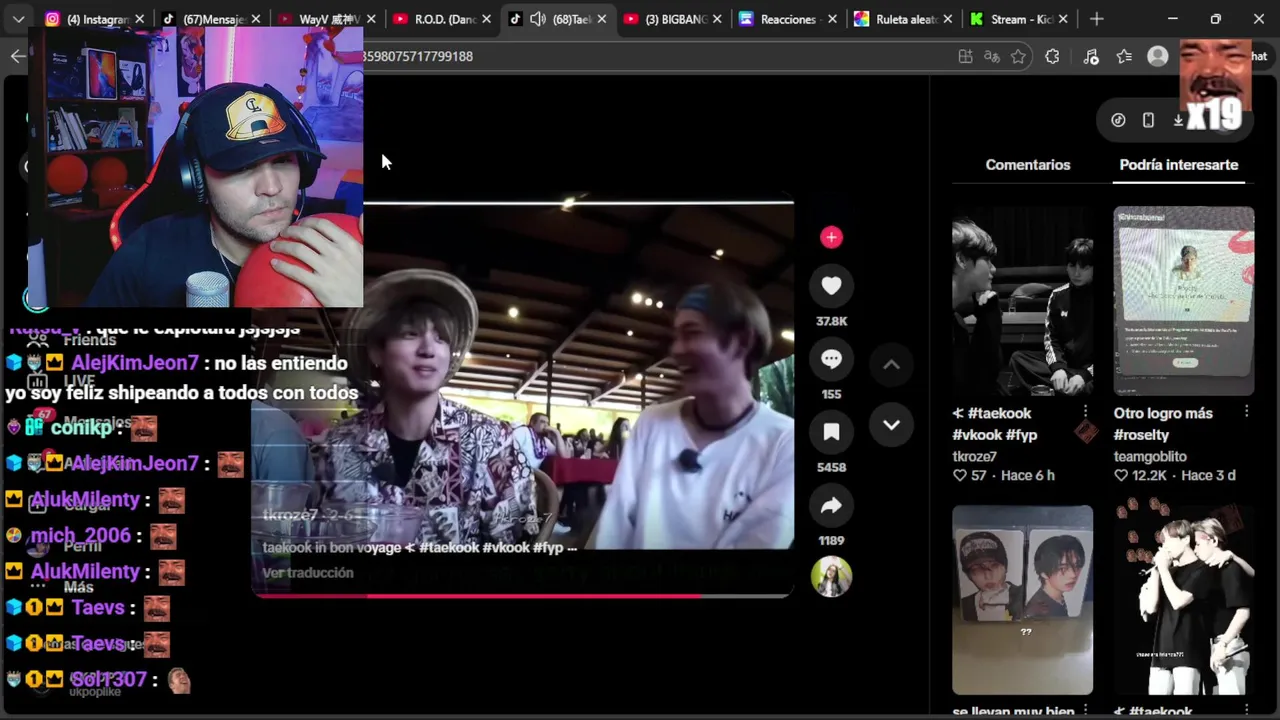This screenshot has width=1280, height=720.
Task: Open the browser profile avatar icon
Action: point(1158,57)
